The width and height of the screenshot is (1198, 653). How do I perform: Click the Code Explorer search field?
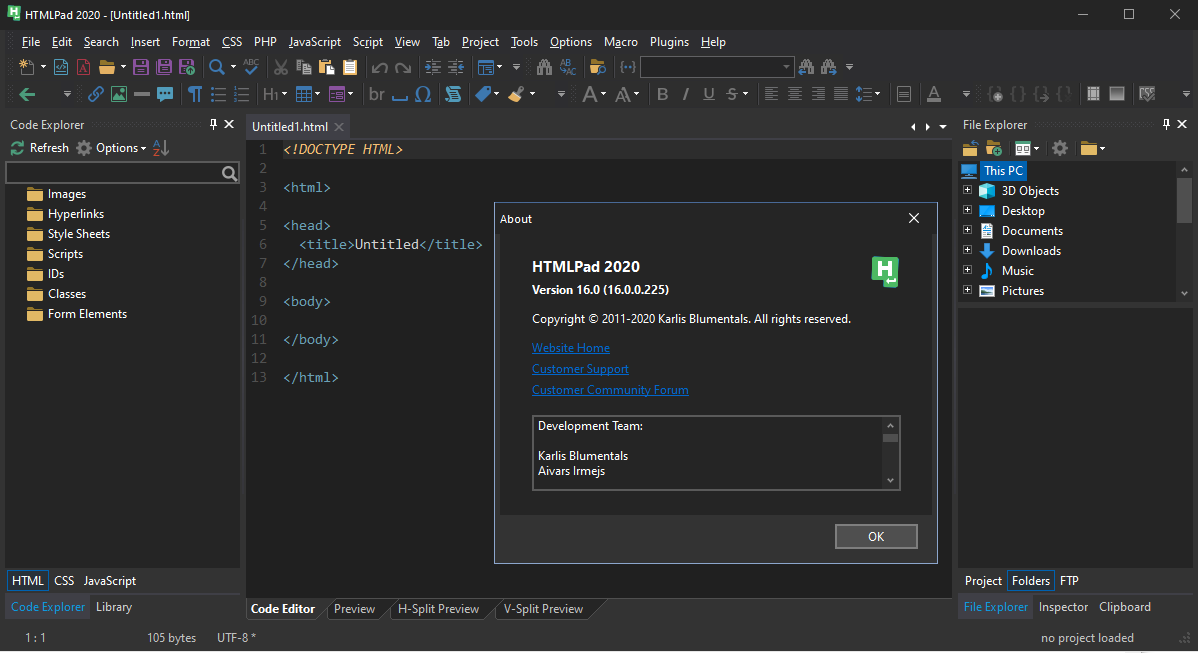point(122,173)
